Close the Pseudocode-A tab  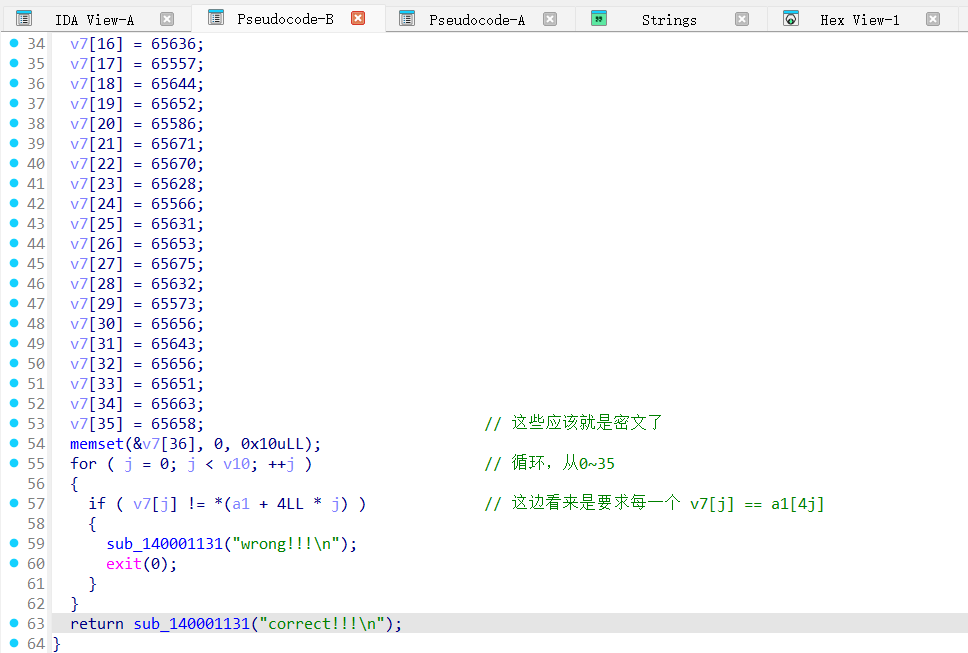pyautogui.click(x=550, y=19)
